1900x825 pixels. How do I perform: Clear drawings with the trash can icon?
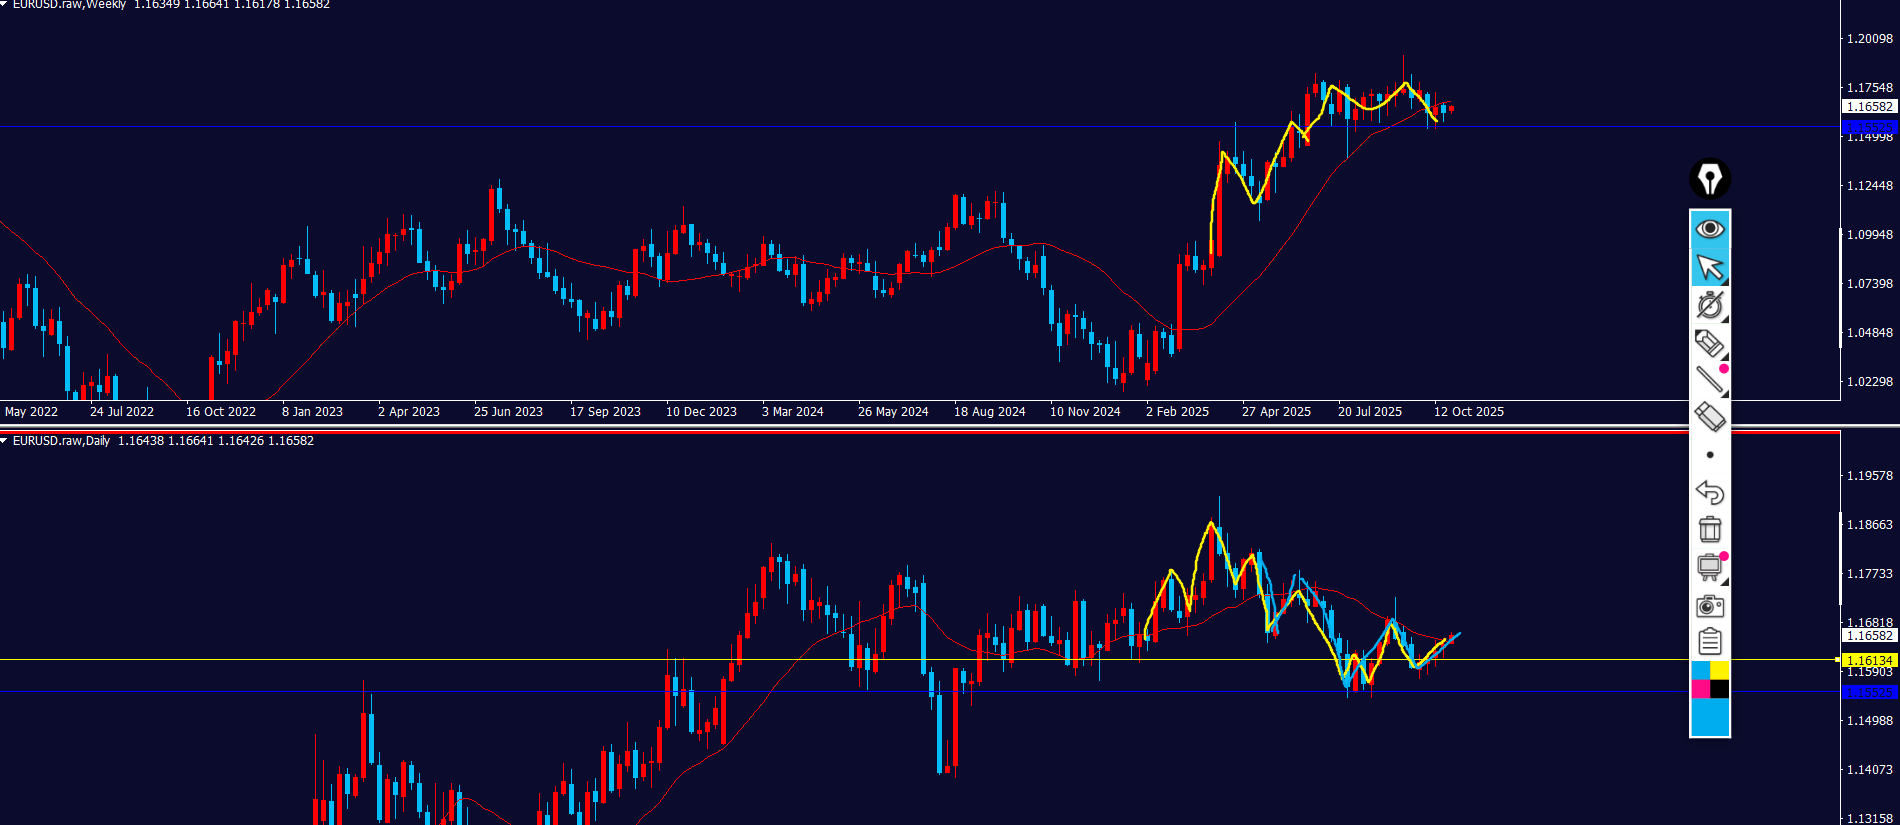(x=1710, y=529)
